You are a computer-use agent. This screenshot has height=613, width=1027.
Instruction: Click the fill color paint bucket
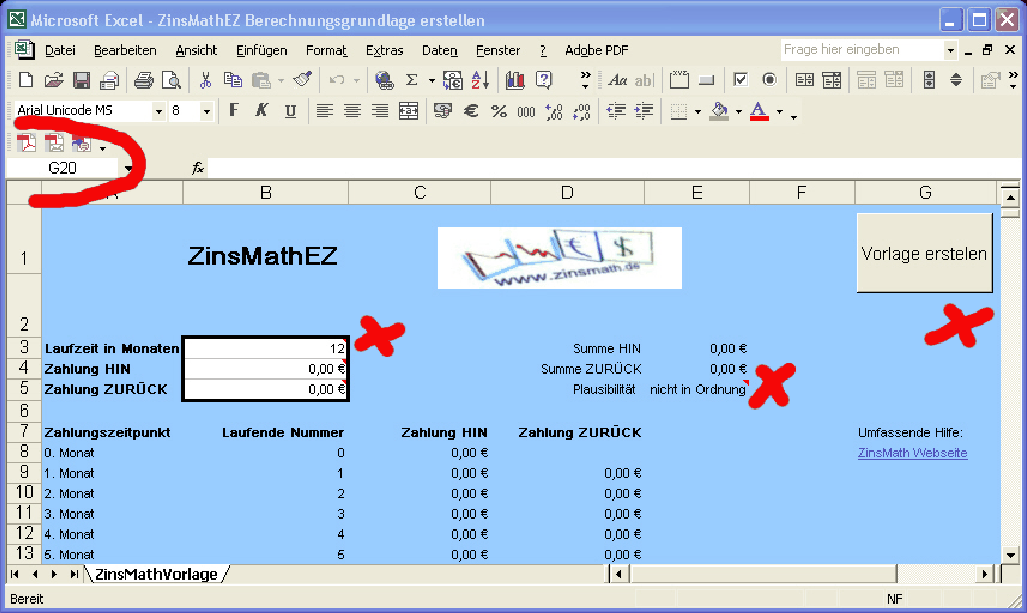[720, 111]
